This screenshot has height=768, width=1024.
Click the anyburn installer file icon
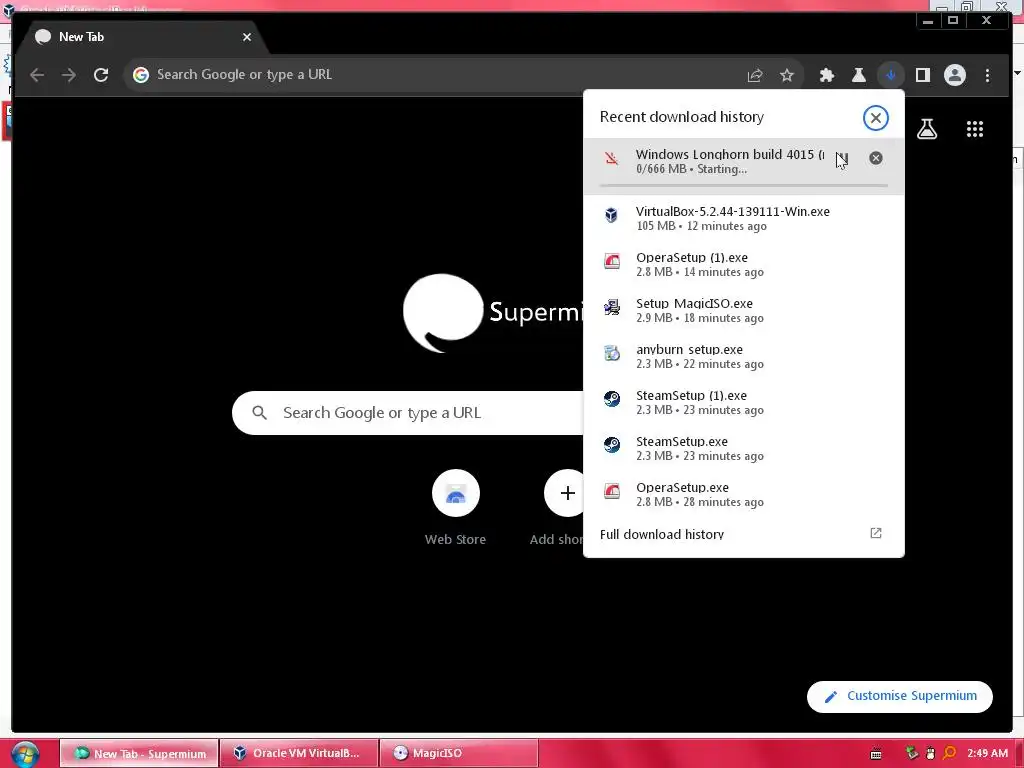(611, 353)
